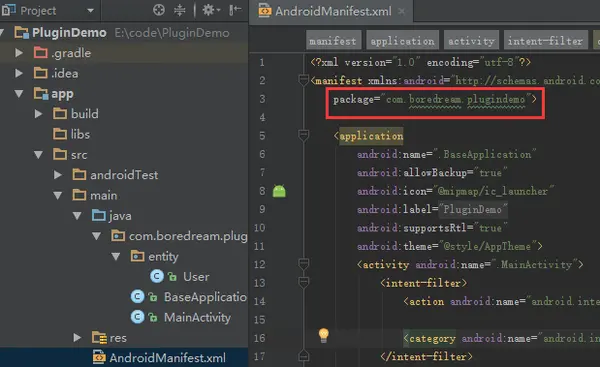
Task: Open the Project view dropdown
Action: point(91,10)
